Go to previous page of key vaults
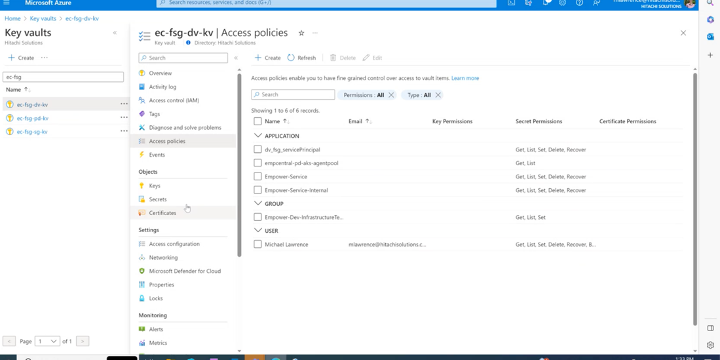The height and width of the screenshot is (360, 720). pyautogui.click(x=9, y=341)
